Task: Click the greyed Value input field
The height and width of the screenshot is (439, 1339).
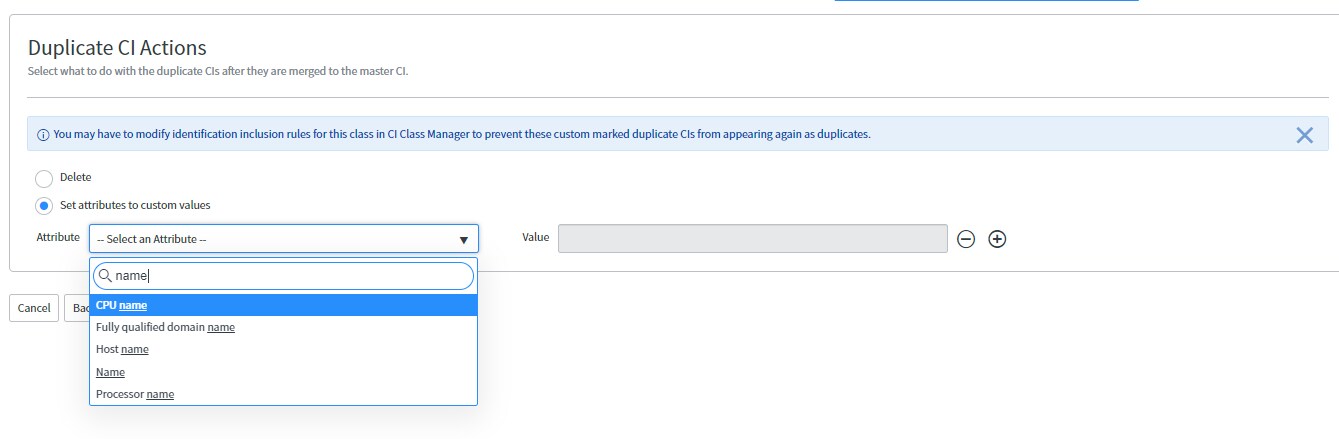Action: (x=753, y=238)
